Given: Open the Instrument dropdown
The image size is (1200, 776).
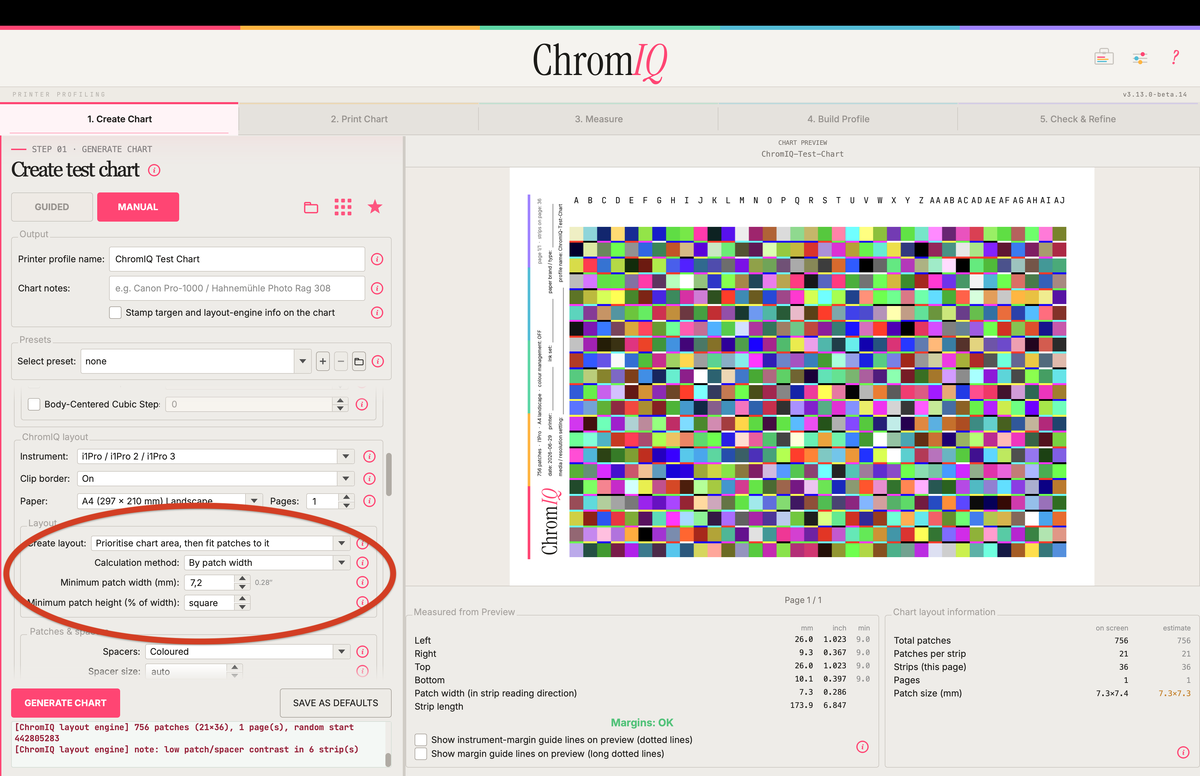Looking at the screenshot, I should coord(214,456).
